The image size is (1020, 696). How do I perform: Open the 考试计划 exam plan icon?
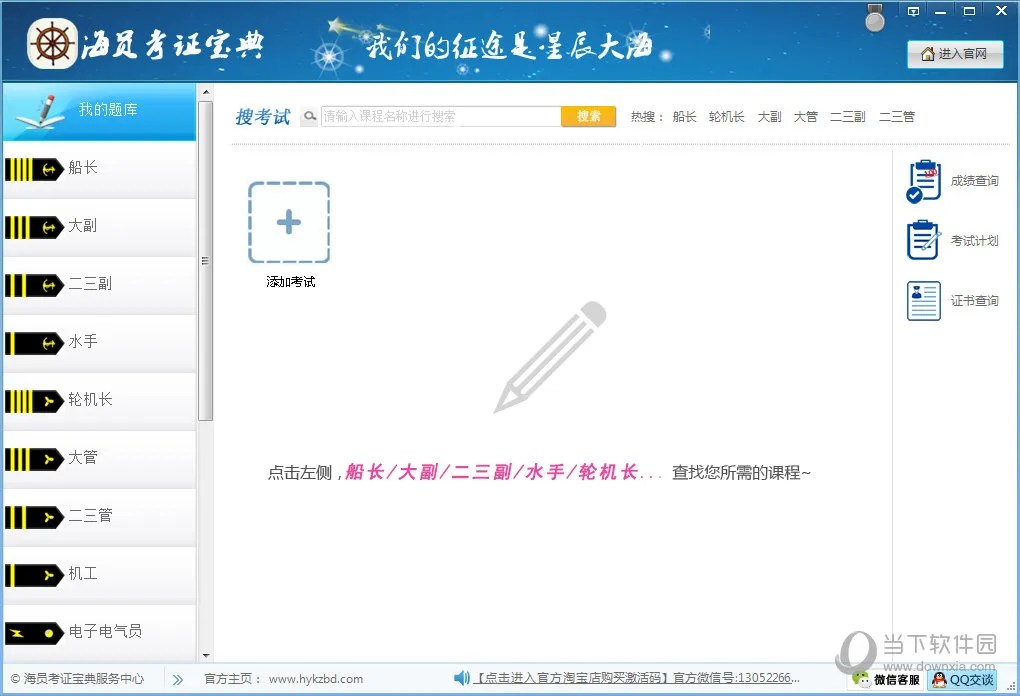click(x=924, y=241)
